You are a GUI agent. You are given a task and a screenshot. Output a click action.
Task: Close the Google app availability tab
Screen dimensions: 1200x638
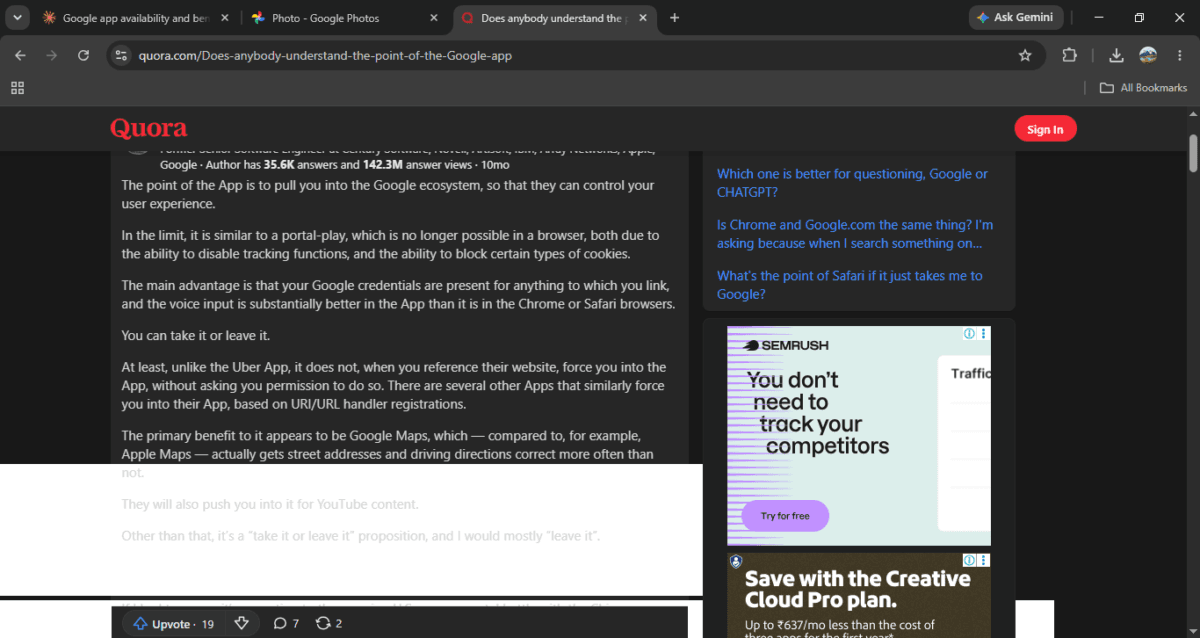[x=224, y=18]
